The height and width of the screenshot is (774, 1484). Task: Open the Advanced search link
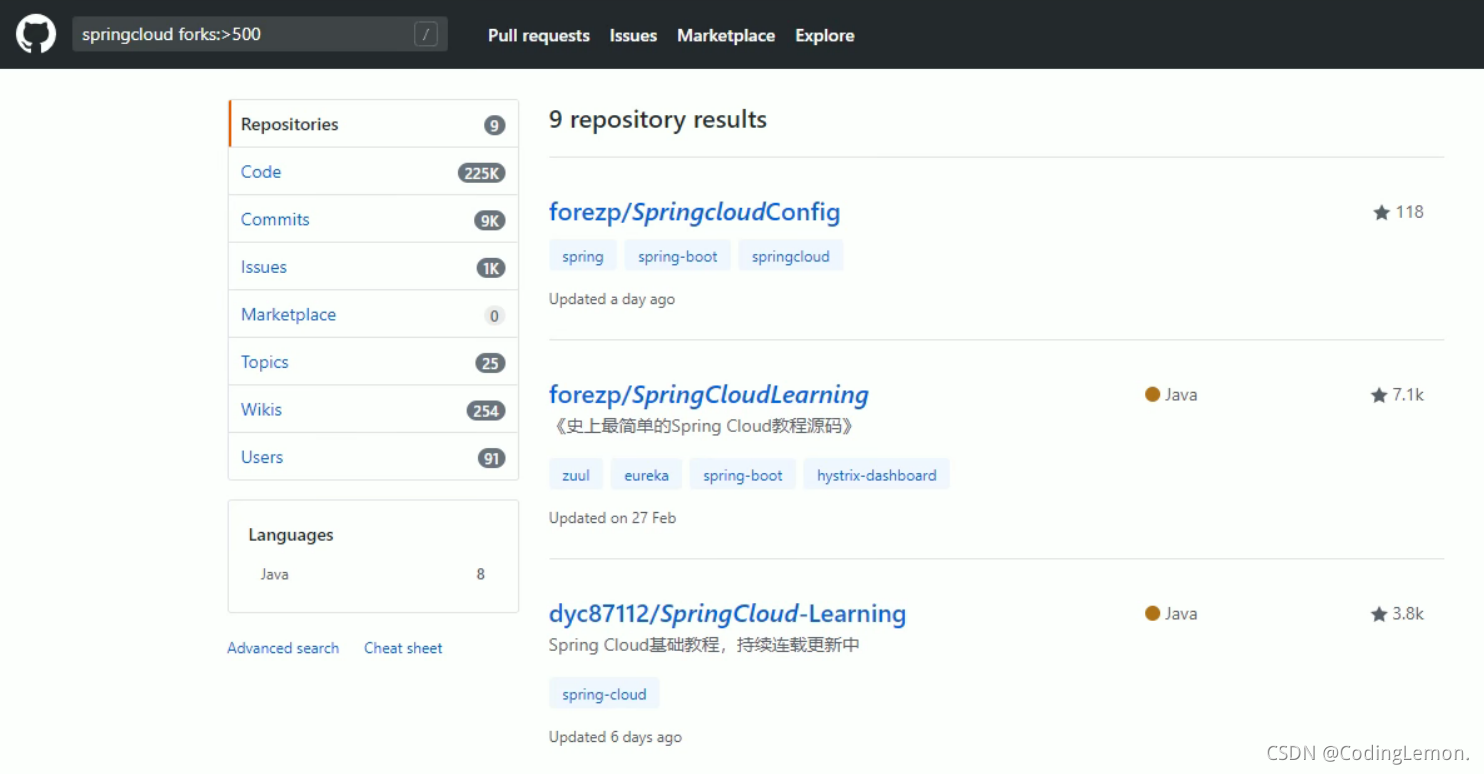283,648
